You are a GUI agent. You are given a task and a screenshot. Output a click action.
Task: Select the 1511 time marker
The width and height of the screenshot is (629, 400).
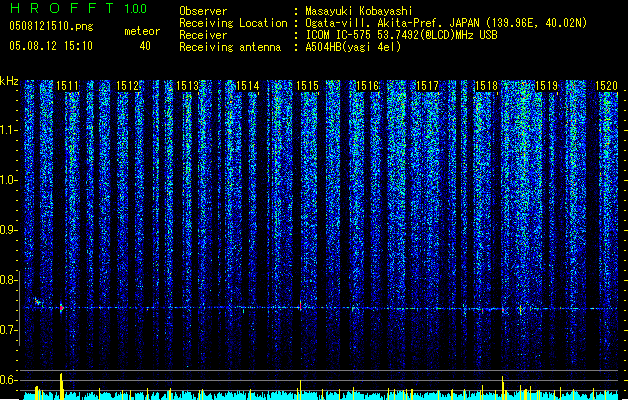click(67, 86)
